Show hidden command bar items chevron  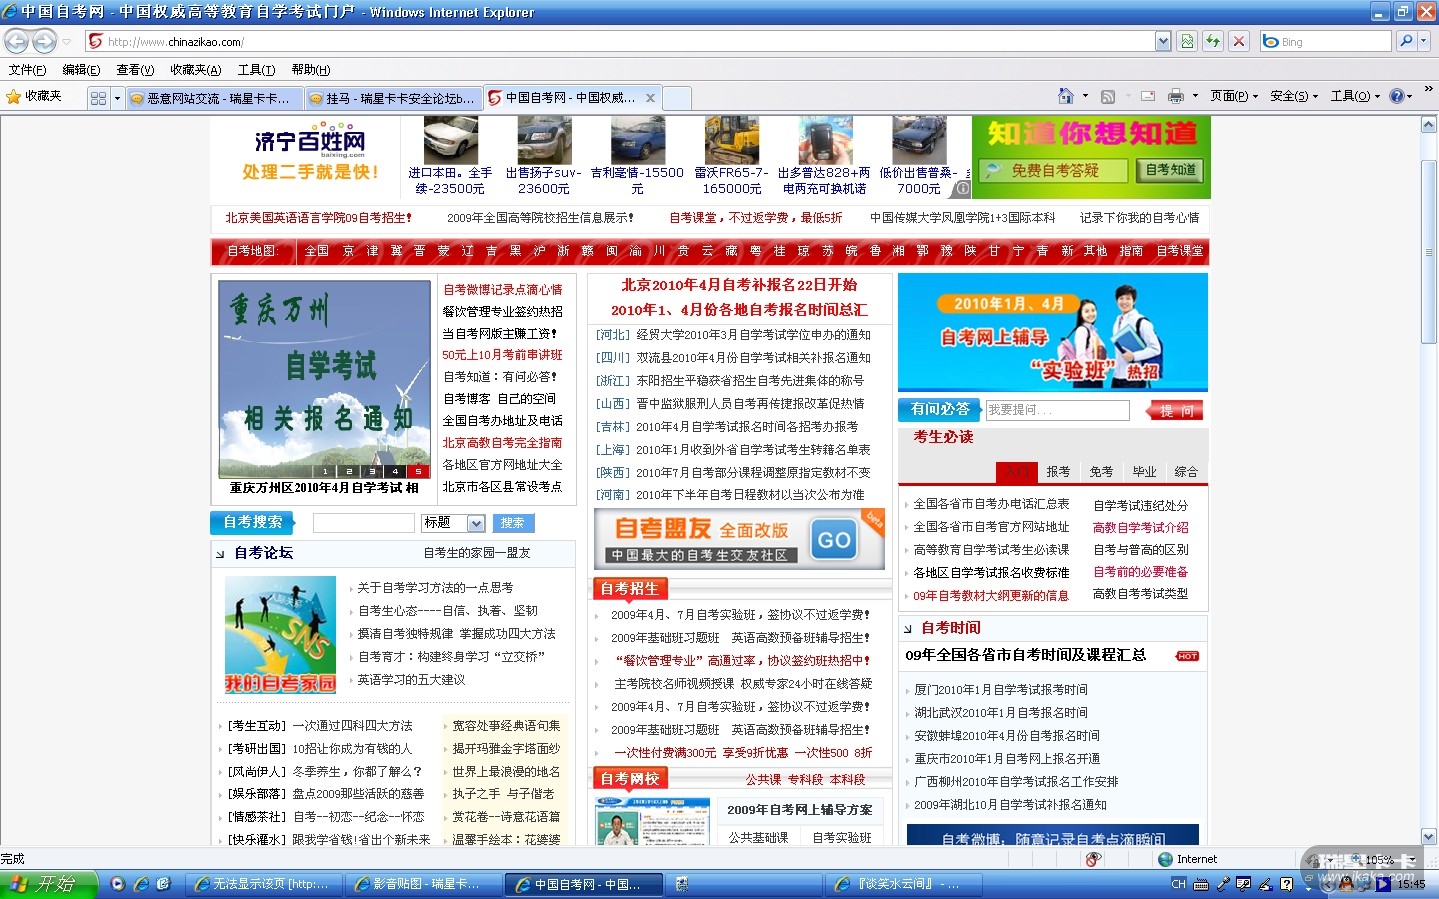coord(1428,90)
